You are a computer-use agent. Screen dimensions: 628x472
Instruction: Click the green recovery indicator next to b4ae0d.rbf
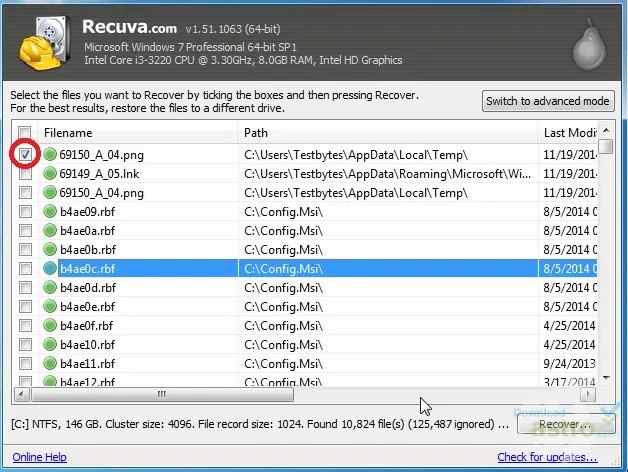(50, 287)
